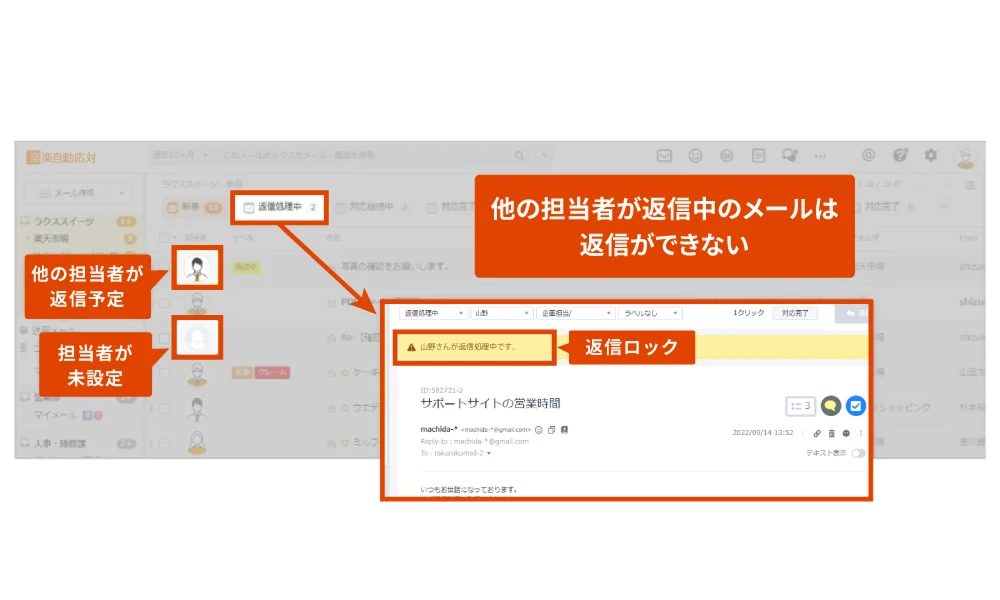The width and height of the screenshot is (1000, 600).
Task: Open the three-dot more menu in top bar
Action: click(x=820, y=156)
